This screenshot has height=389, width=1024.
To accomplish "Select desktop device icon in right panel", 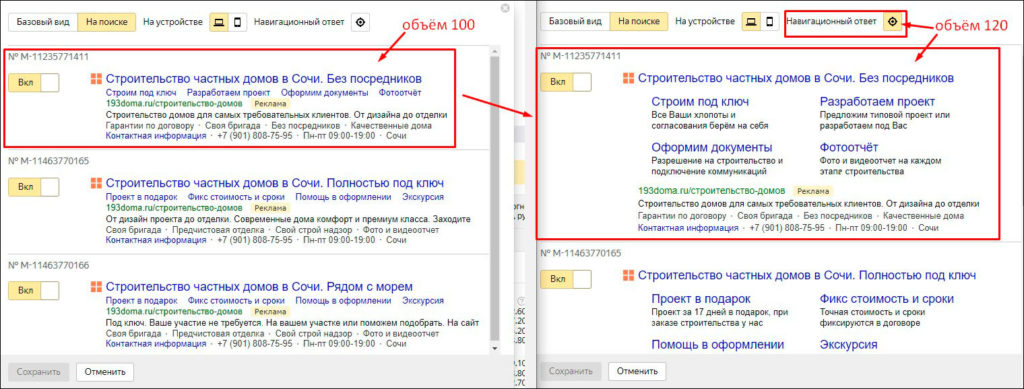I will (x=752, y=22).
